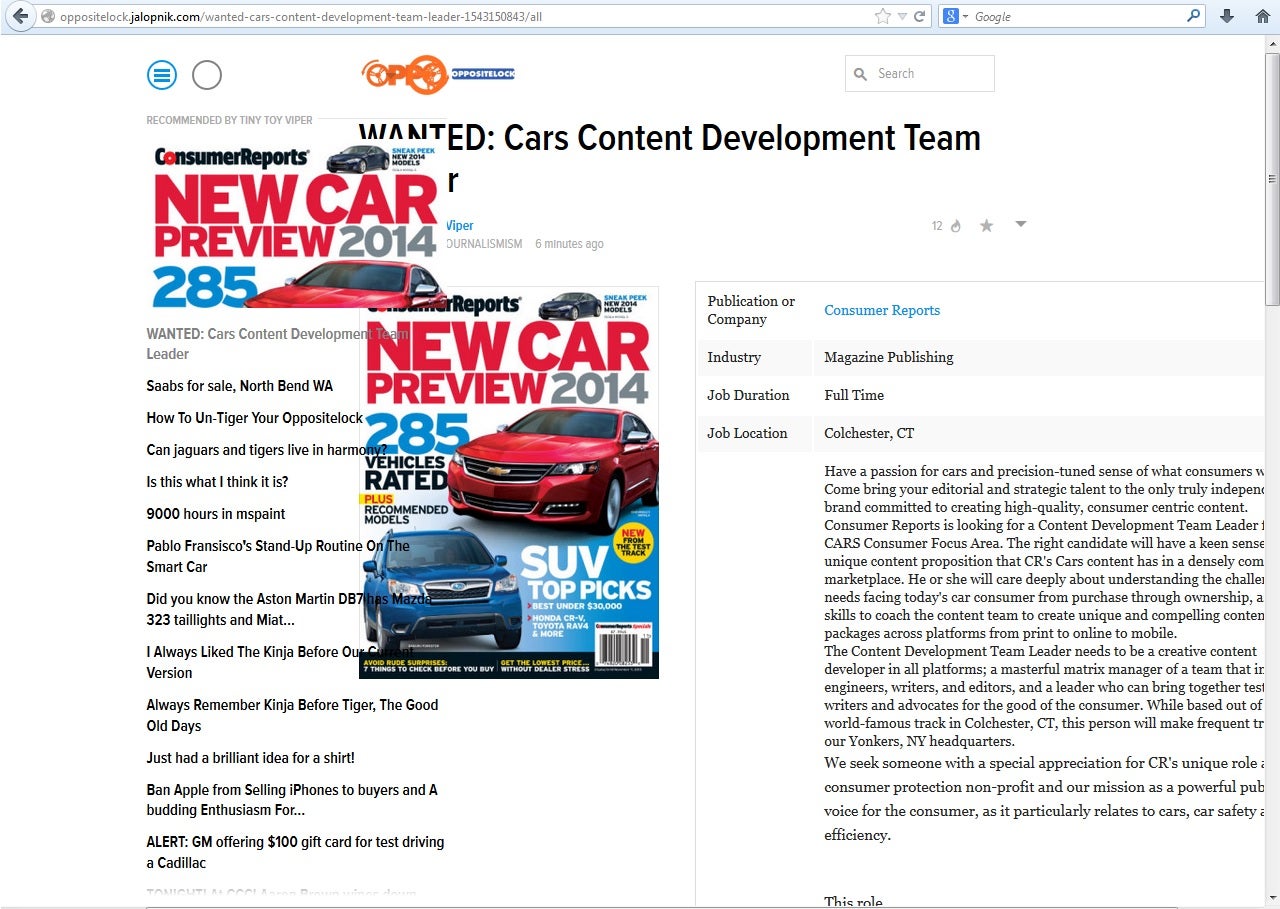Click the site Search field
1280x909 pixels.
920,73
